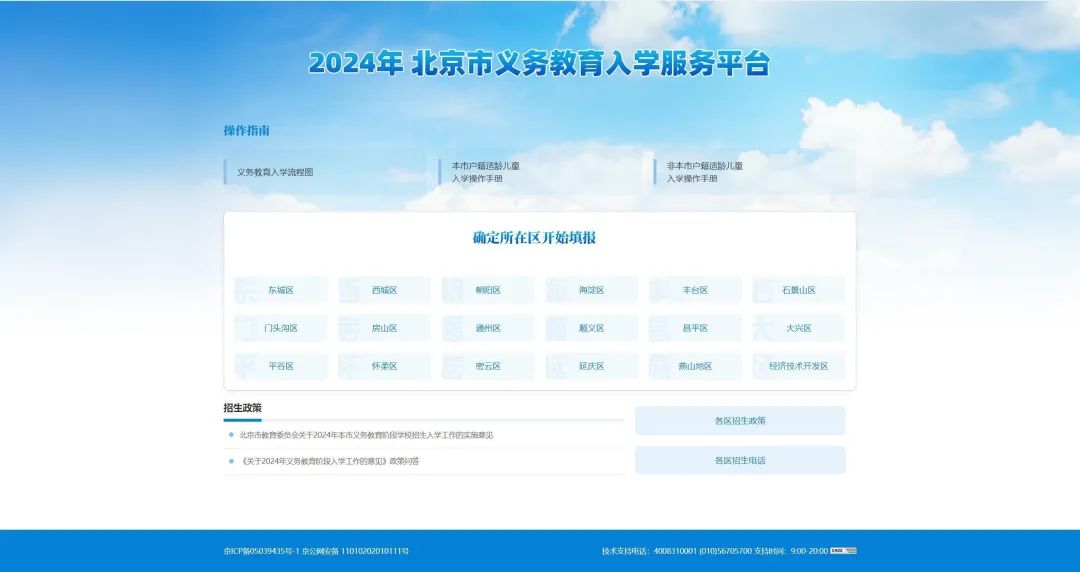Open 各区招生电话 list
The width and height of the screenshot is (1080, 572).
(740, 461)
